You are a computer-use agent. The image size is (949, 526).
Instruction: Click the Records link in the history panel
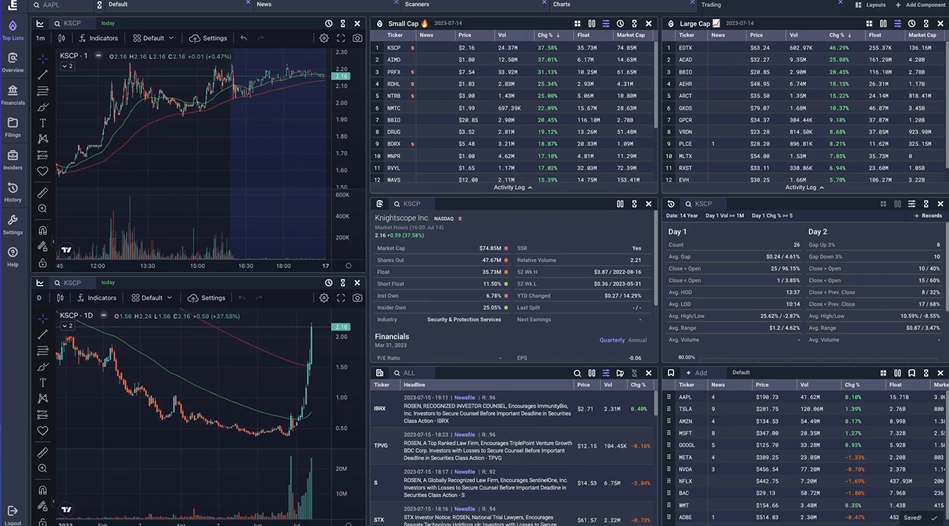click(928, 215)
